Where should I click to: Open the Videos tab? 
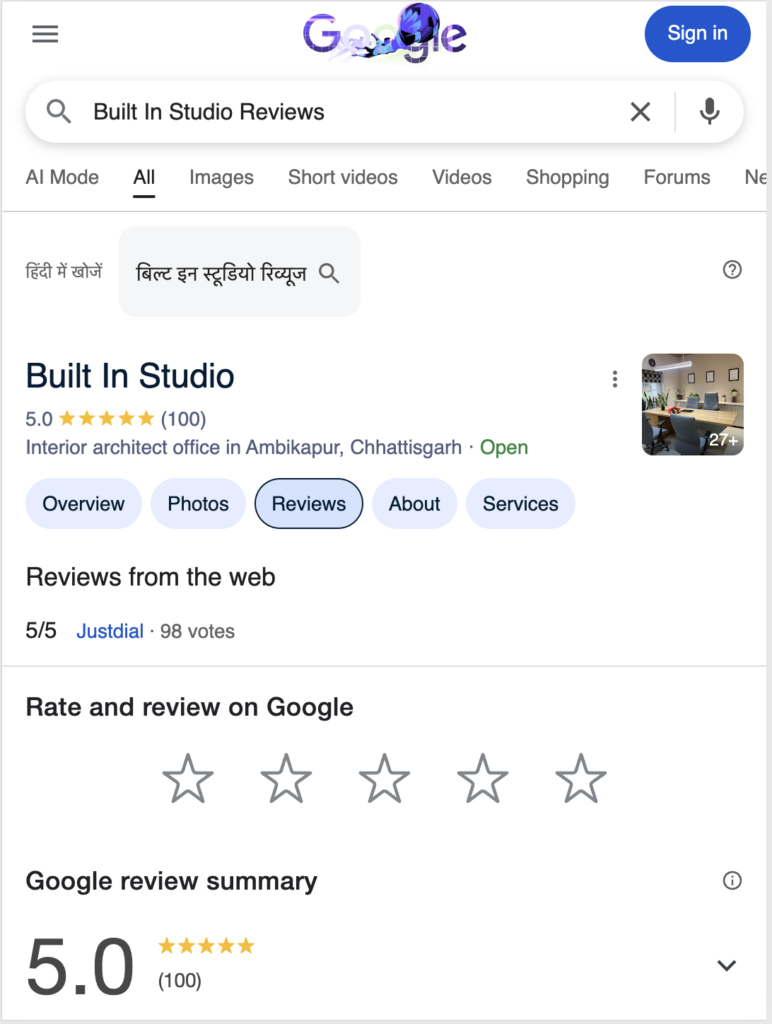462,178
